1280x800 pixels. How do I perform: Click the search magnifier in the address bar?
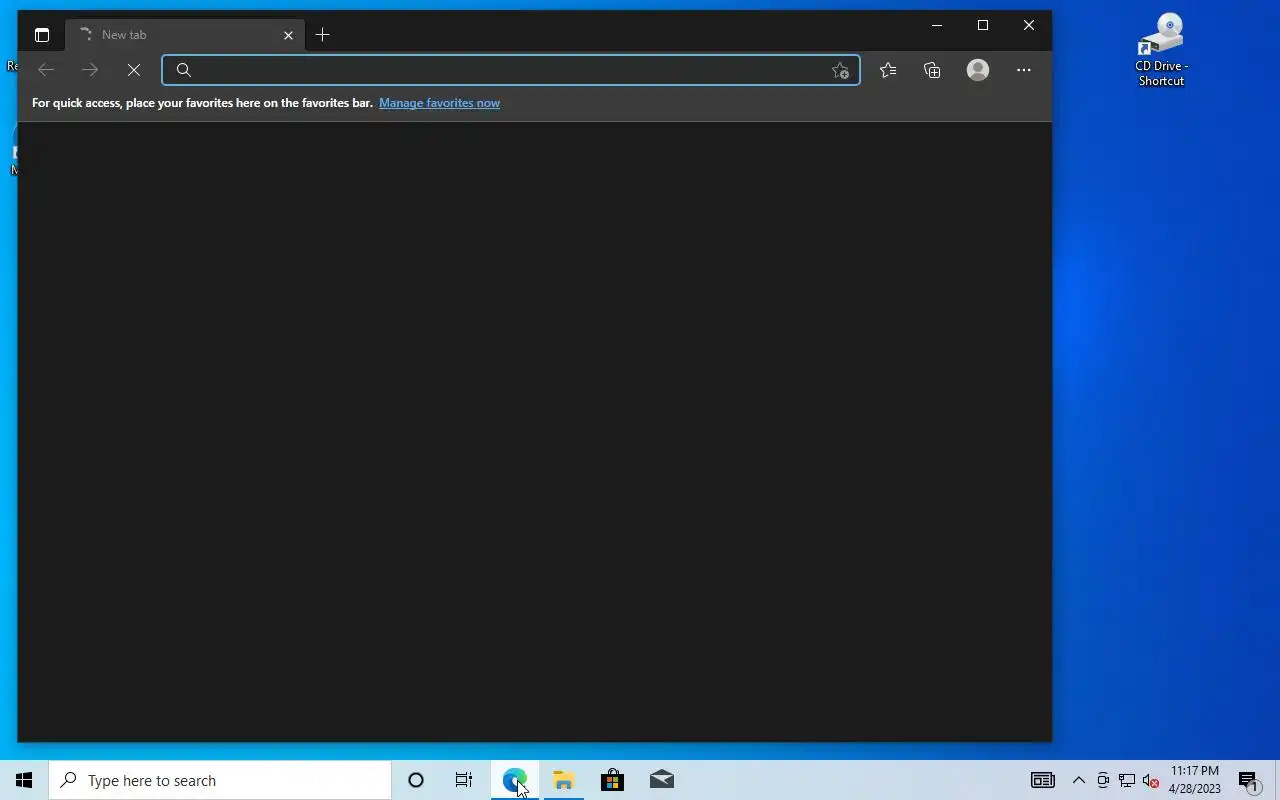point(184,70)
